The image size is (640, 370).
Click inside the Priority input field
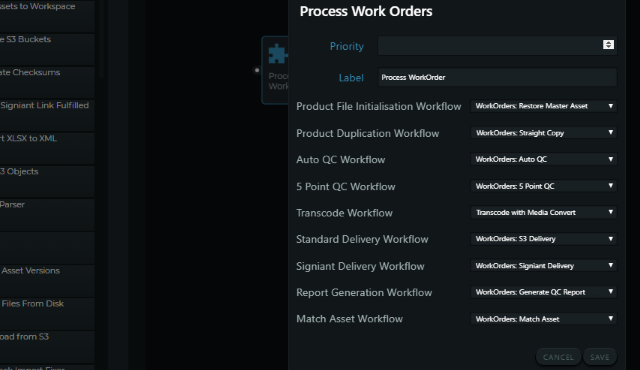tap(490, 46)
